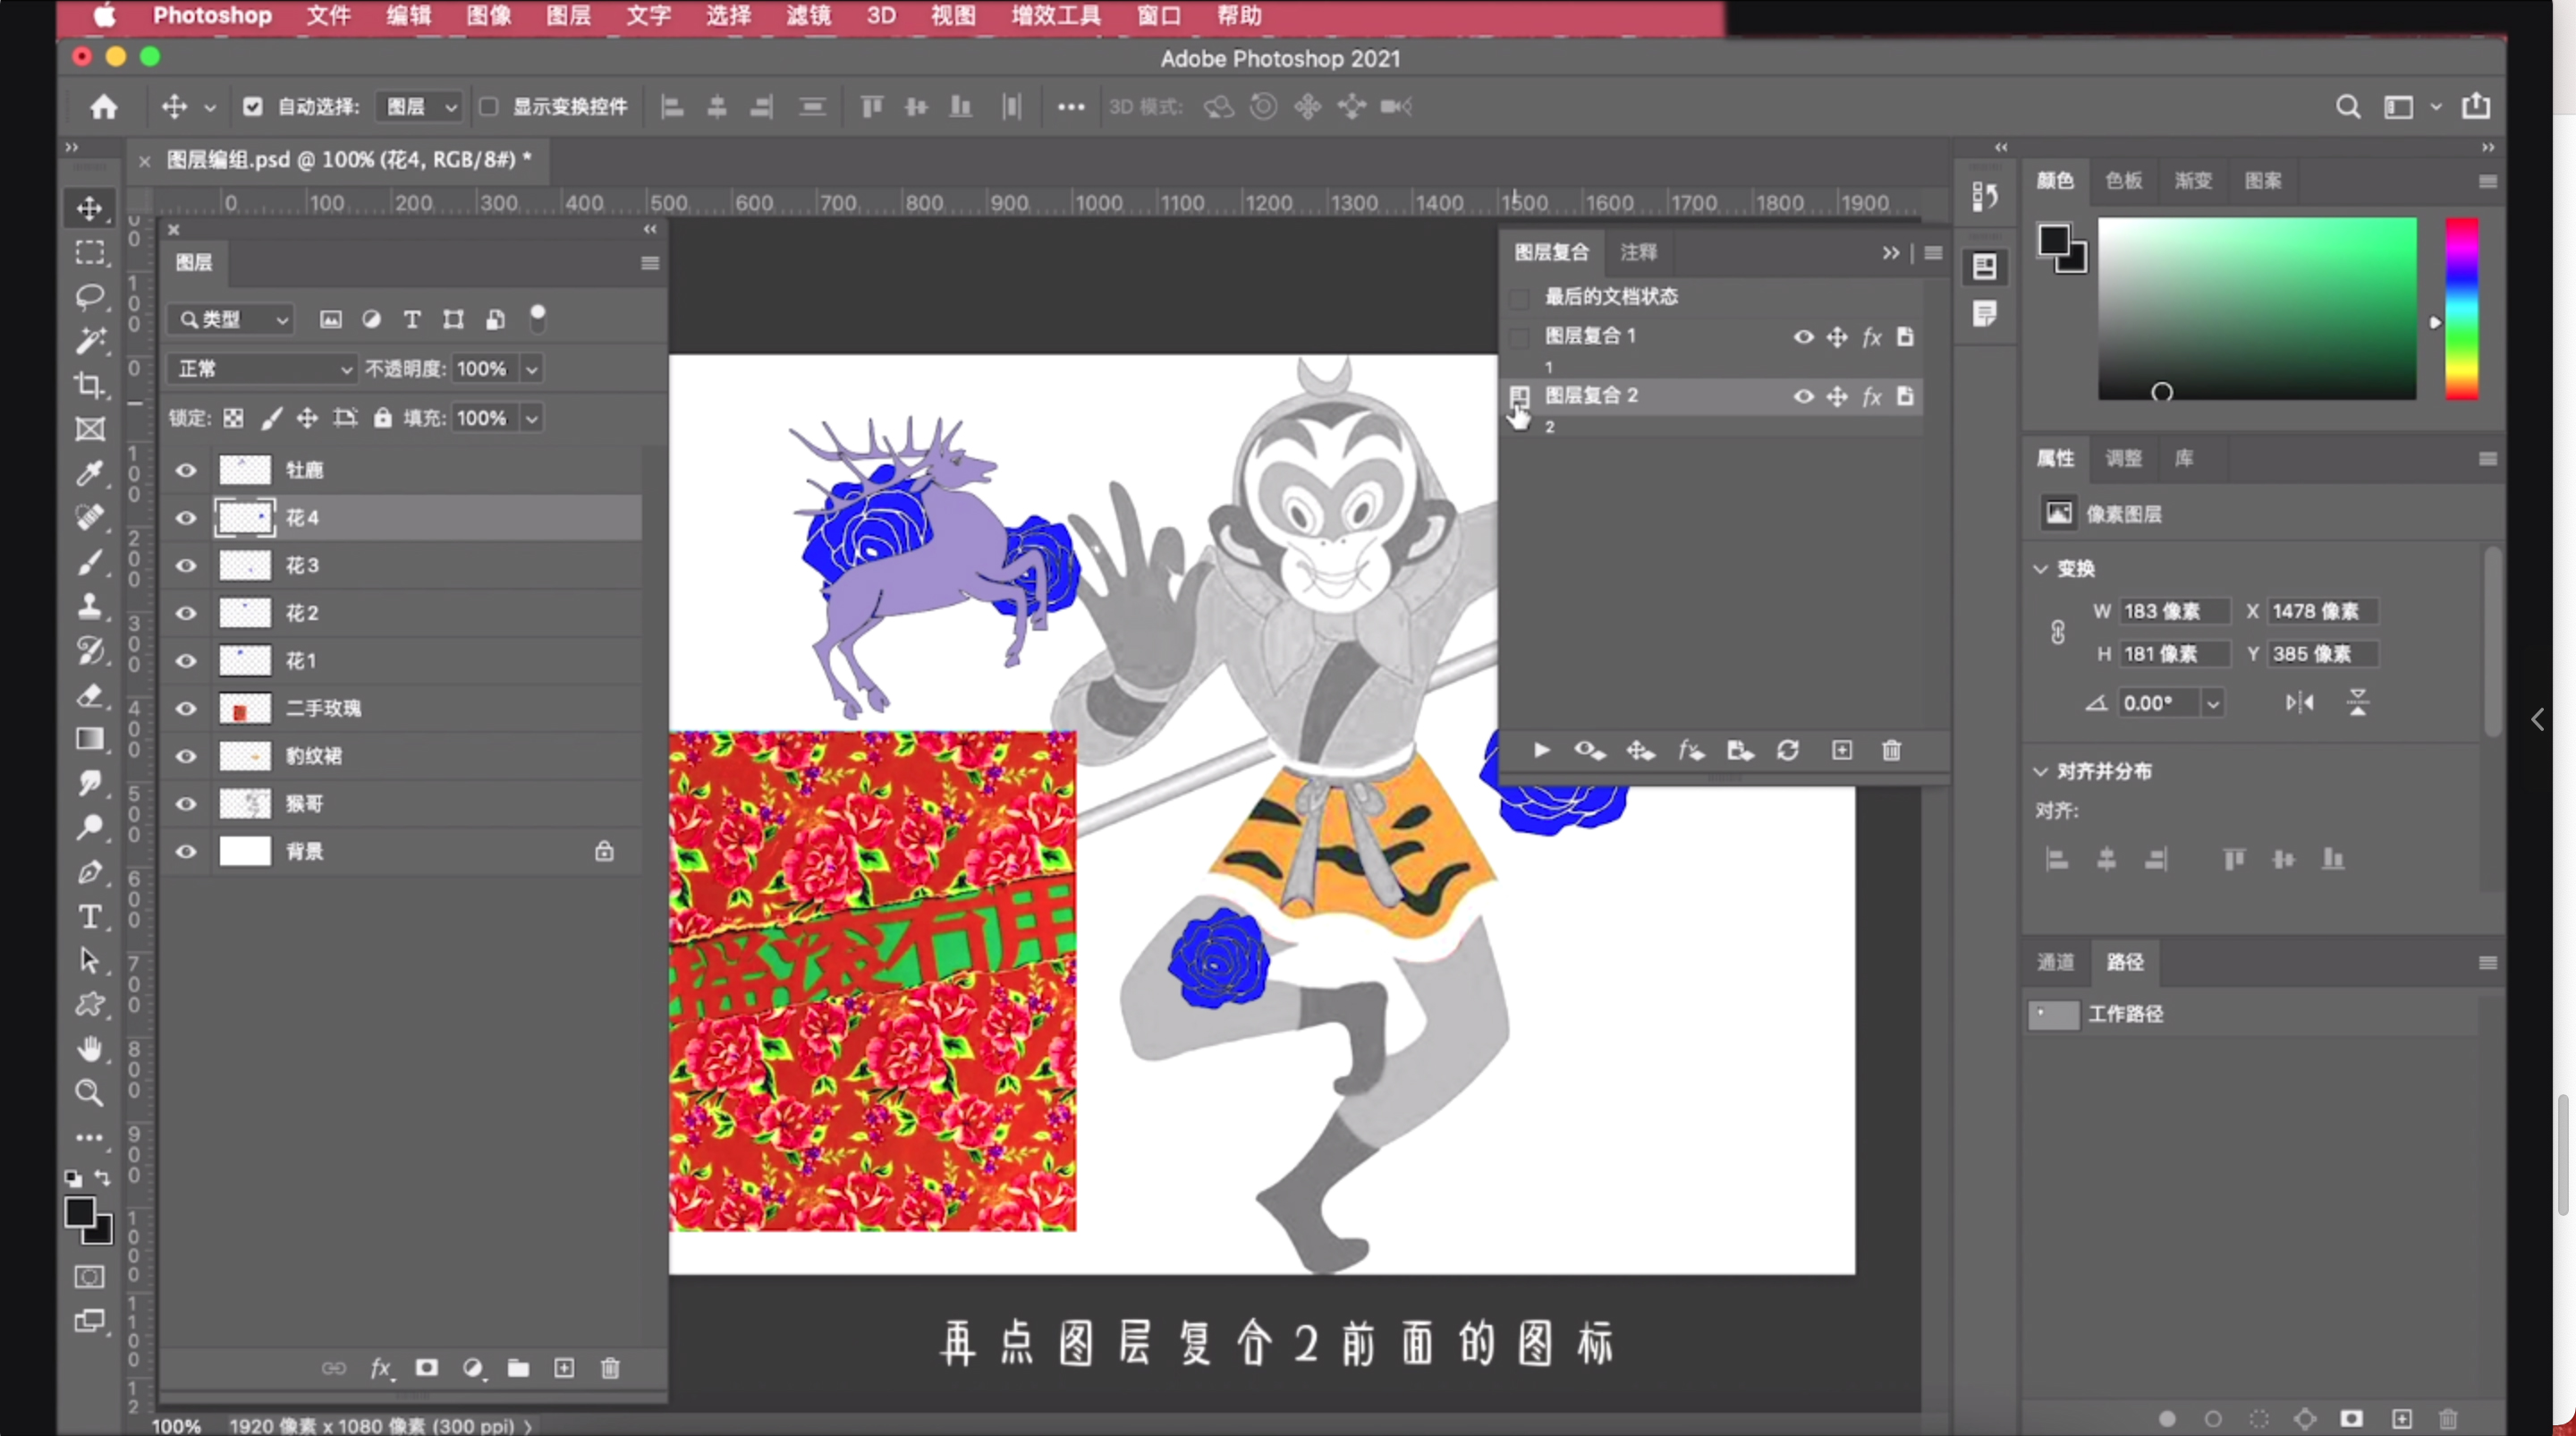This screenshot has height=1436, width=2576.
Task: Select the Rectangular Marquee tool
Action: (90, 250)
